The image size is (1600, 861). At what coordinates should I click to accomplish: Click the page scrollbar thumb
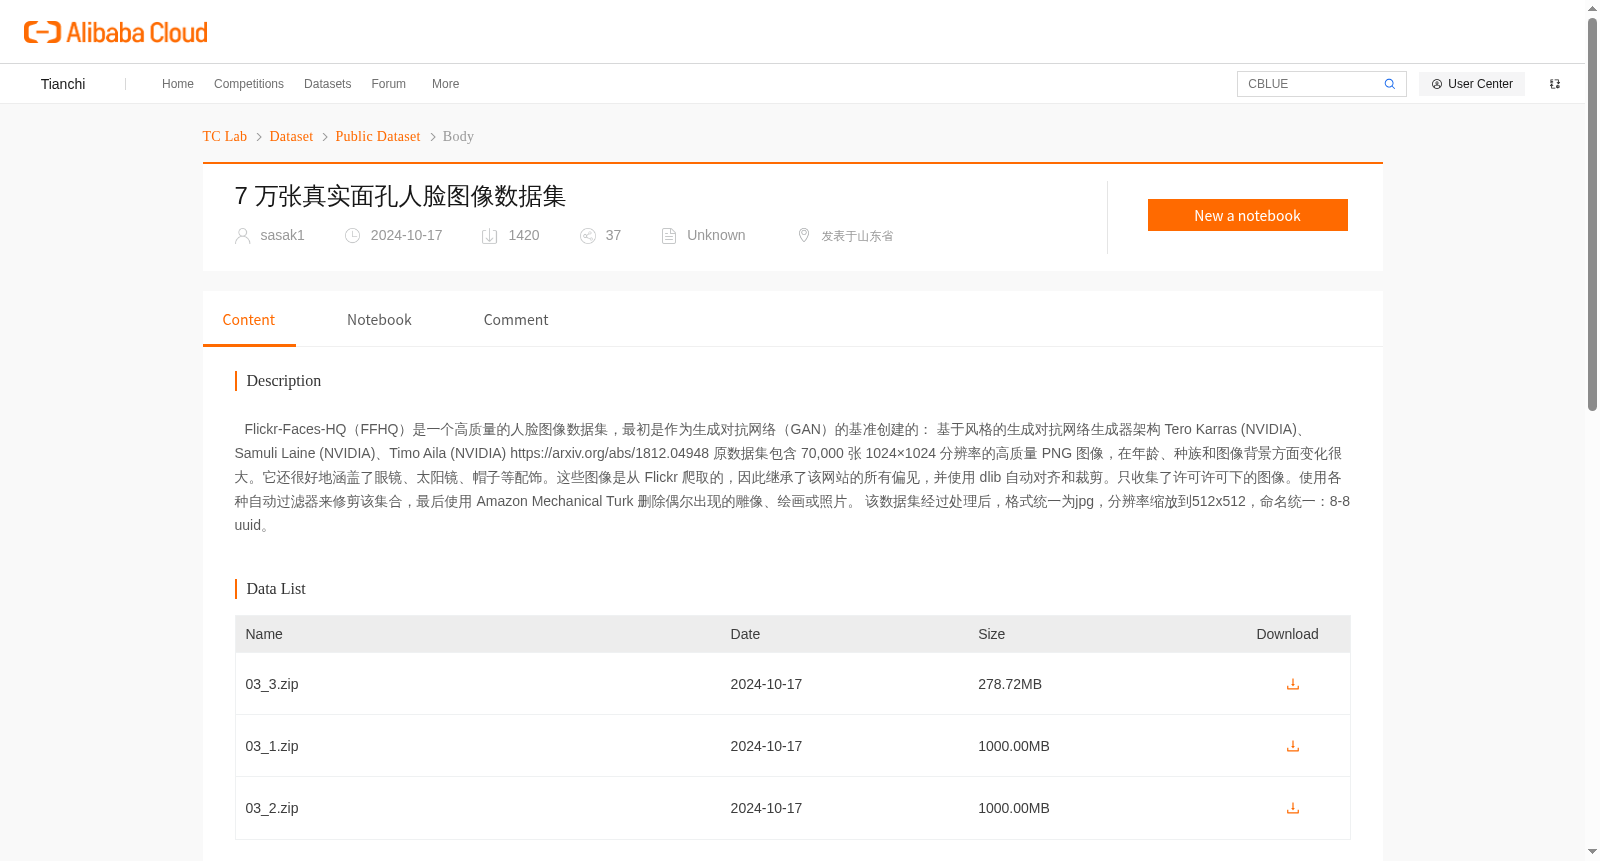tap(1592, 214)
